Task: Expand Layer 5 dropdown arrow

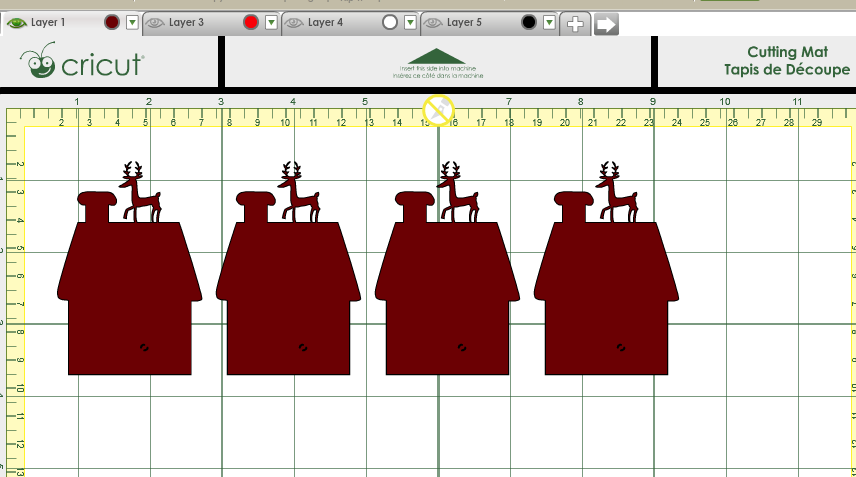Action: pos(549,22)
